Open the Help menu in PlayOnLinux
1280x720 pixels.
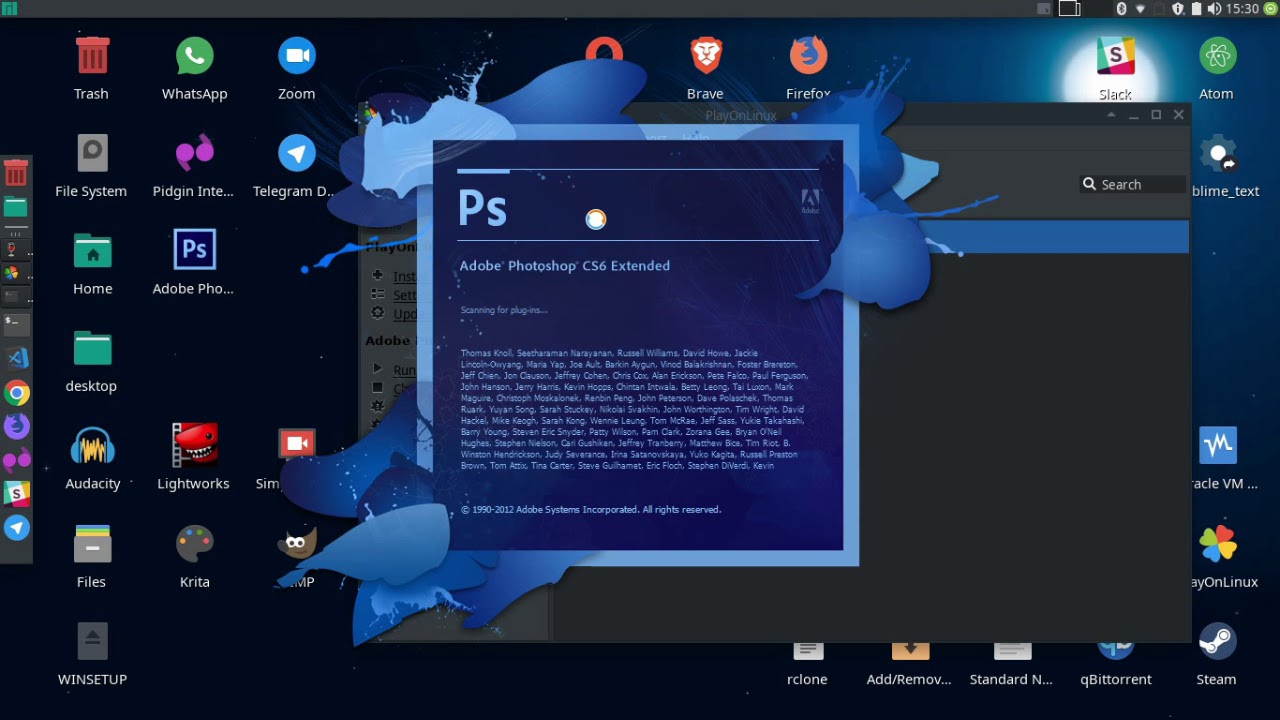click(x=696, y=138)
